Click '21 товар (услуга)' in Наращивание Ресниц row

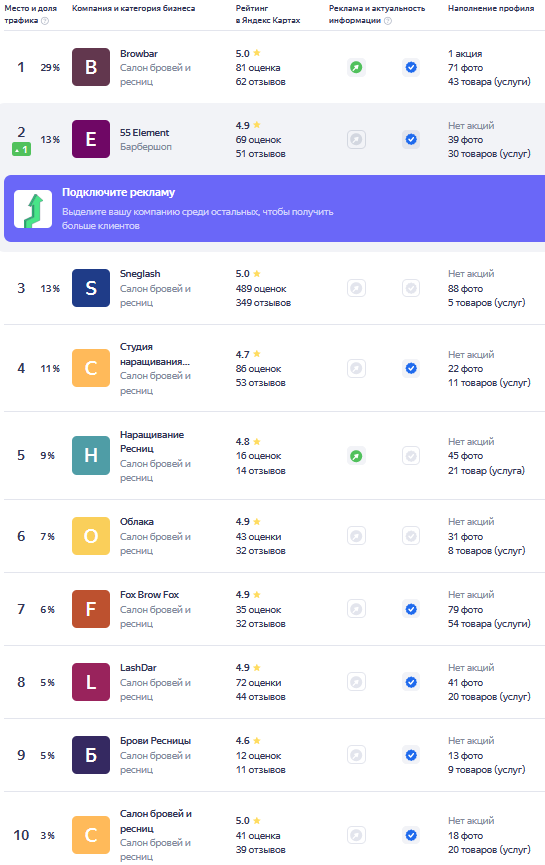487,471
